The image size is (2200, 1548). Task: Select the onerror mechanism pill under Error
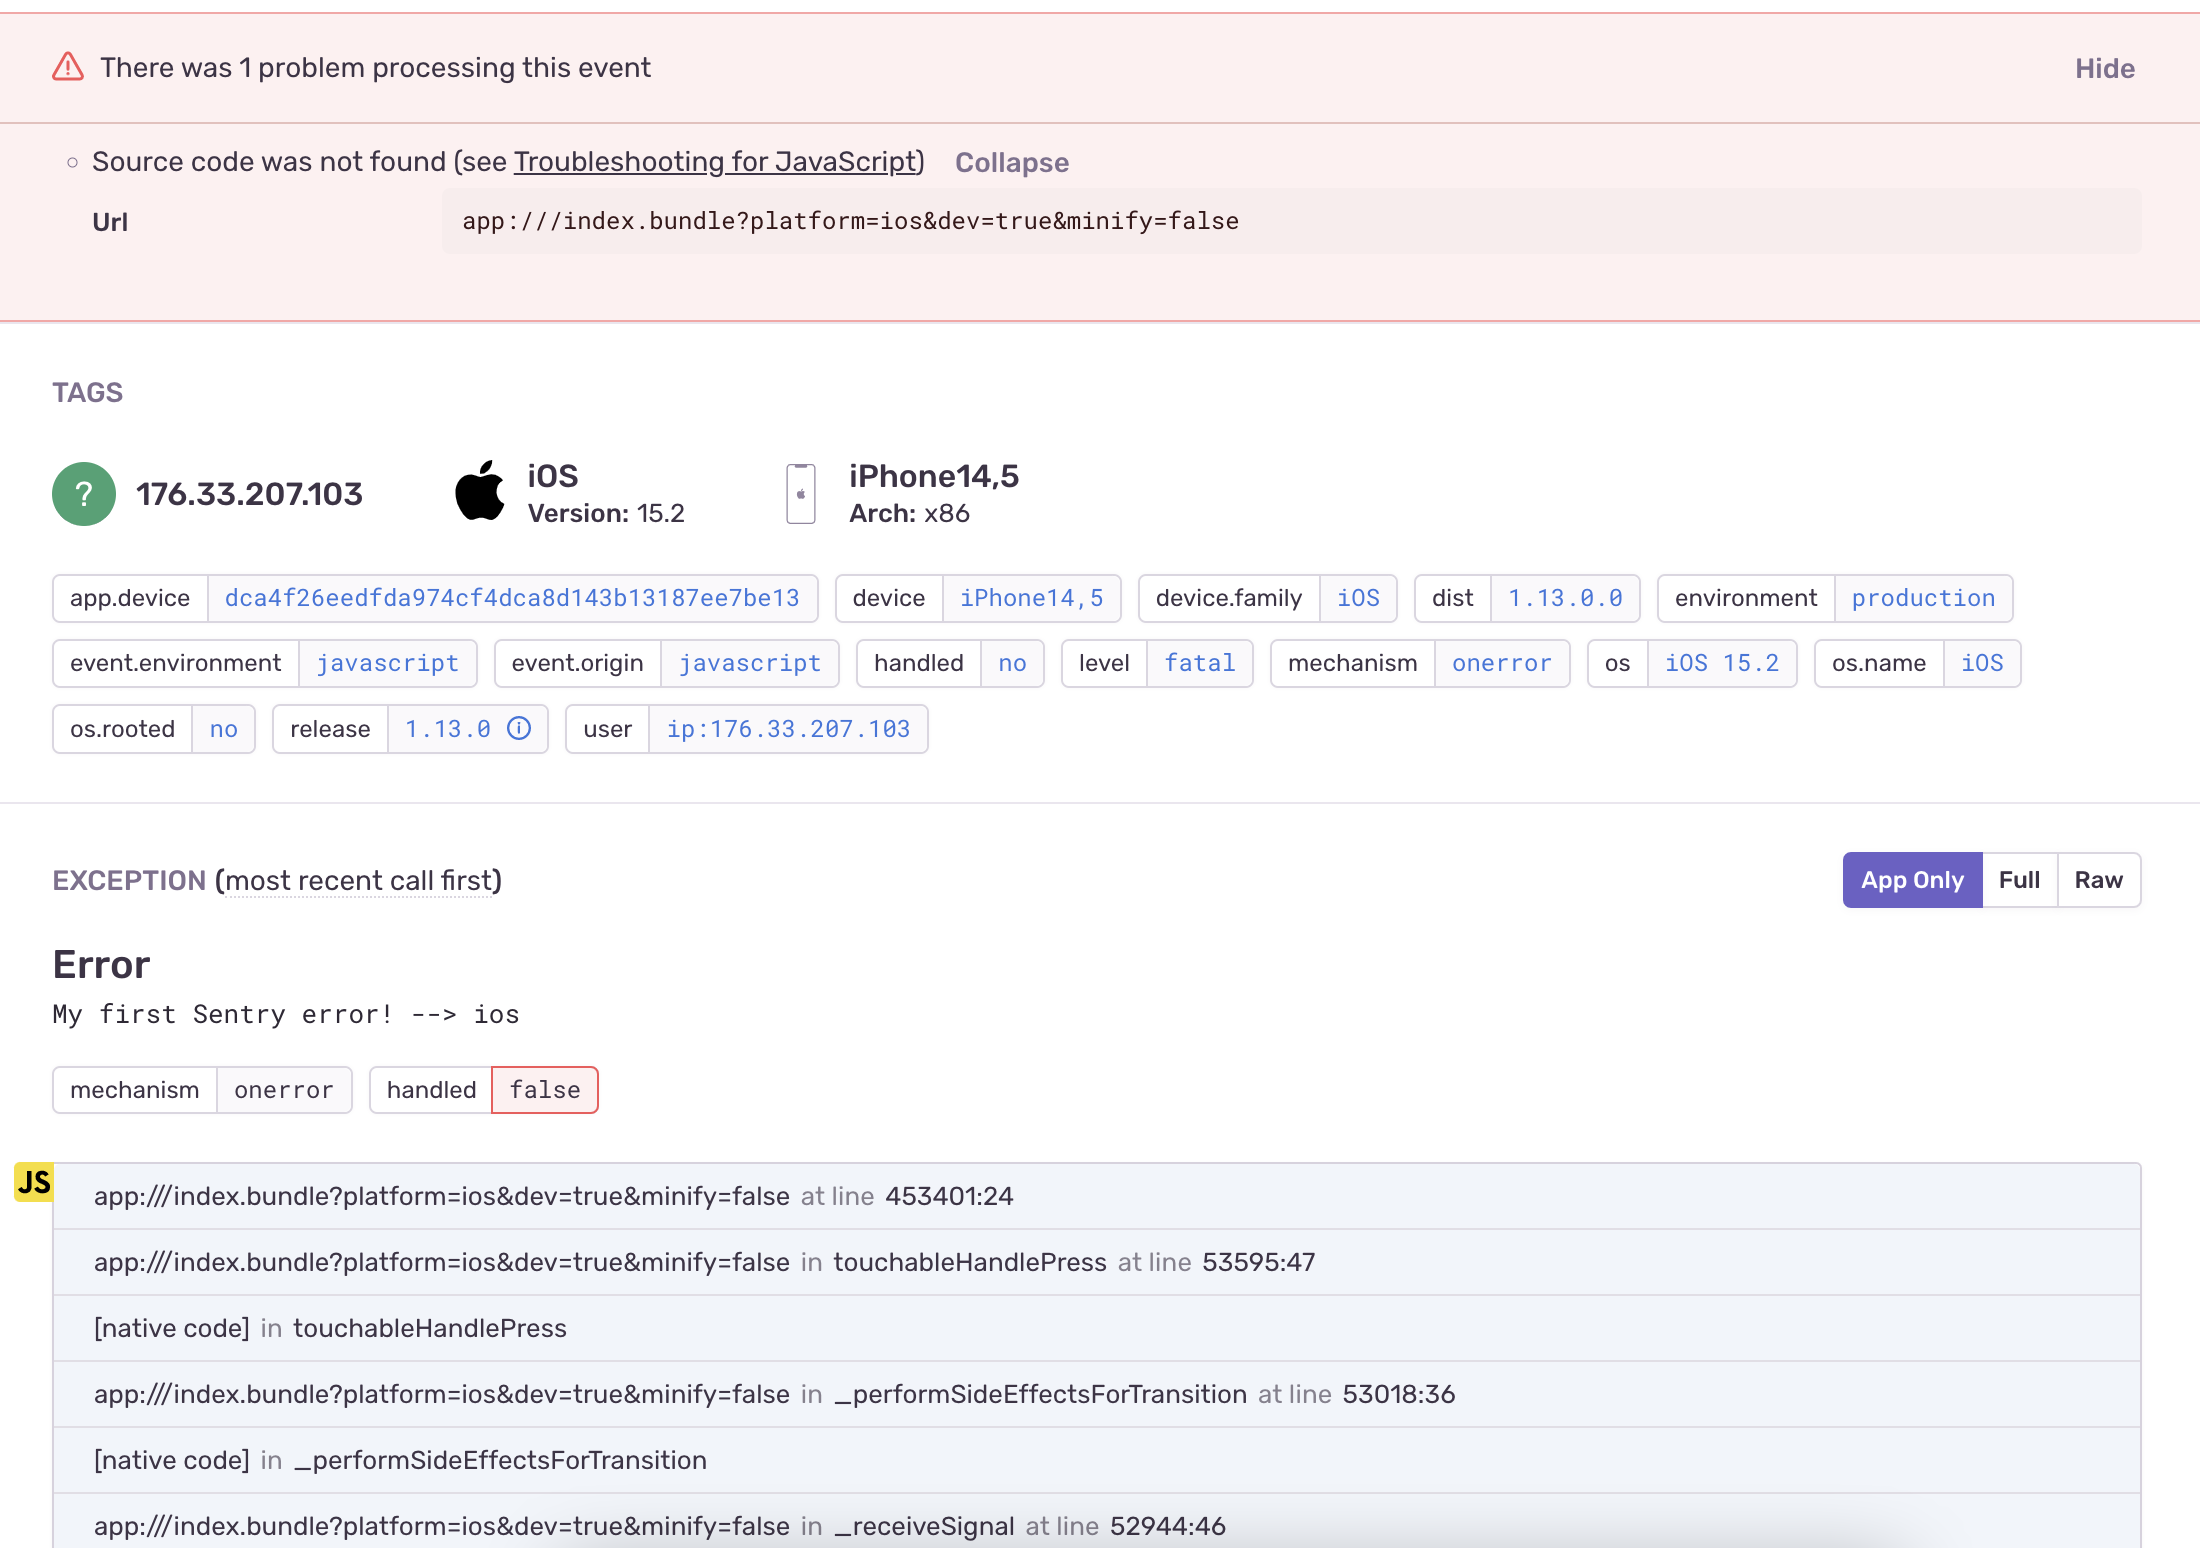(284, 1090)
